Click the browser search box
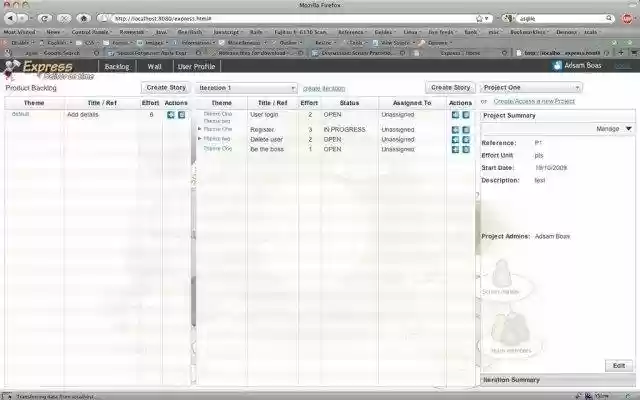The width and height of the screenshot is (640, 400). pos(562,18)
